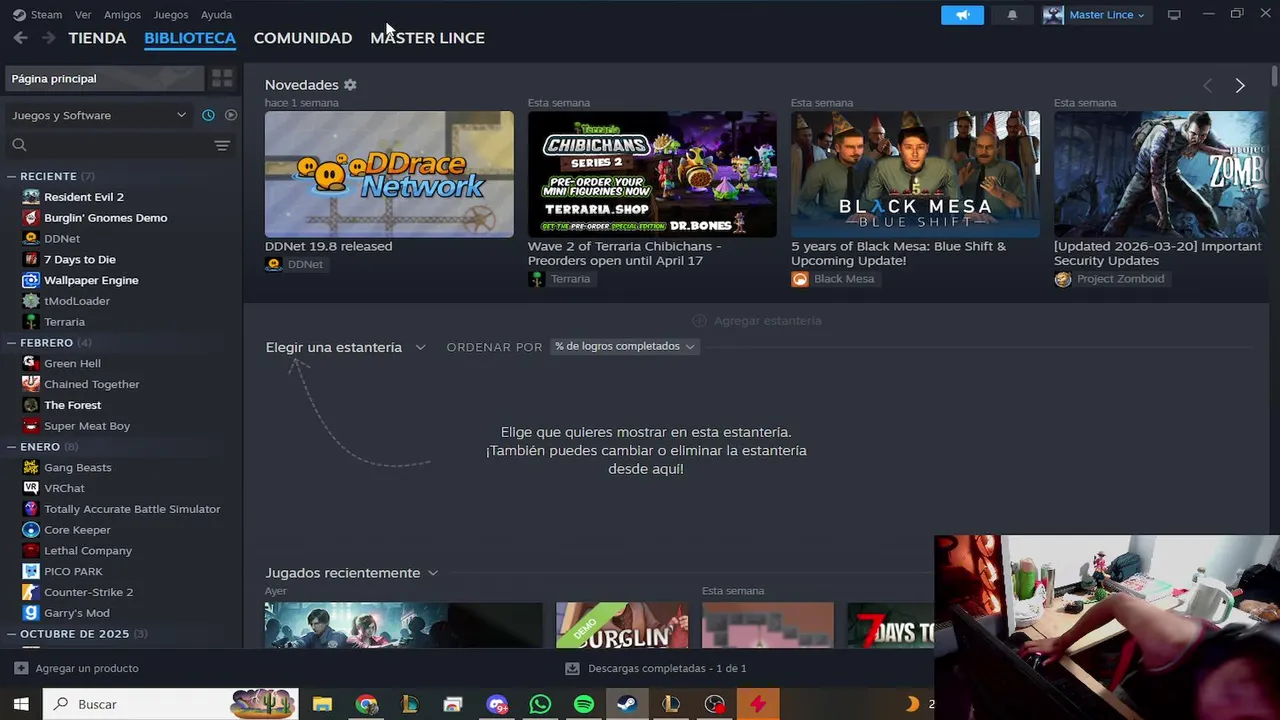Open the Elegir una estantería dropdown
Screen dimensions: 1280x720
tap(345, 347)
